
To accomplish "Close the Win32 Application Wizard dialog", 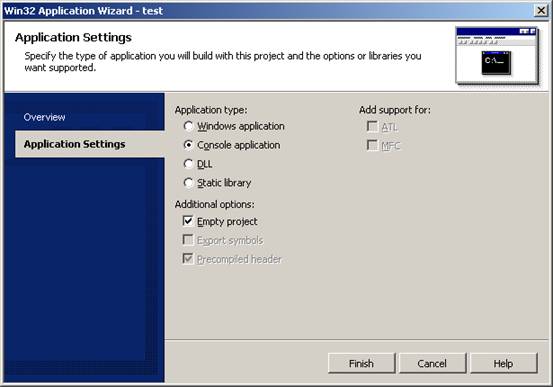I will 541,11.
